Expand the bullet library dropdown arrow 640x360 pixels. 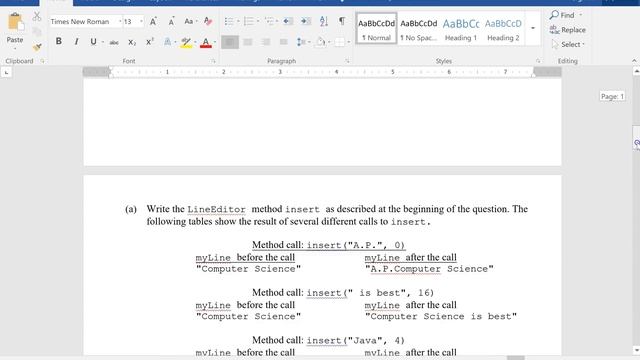[x=238, y=21]
